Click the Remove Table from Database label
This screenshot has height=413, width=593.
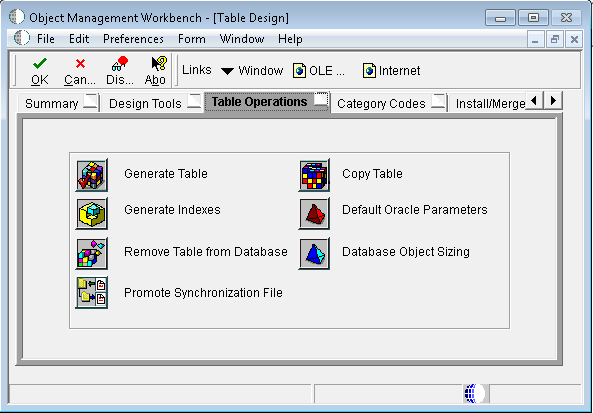pyautogui.click(x=206, y=252)
